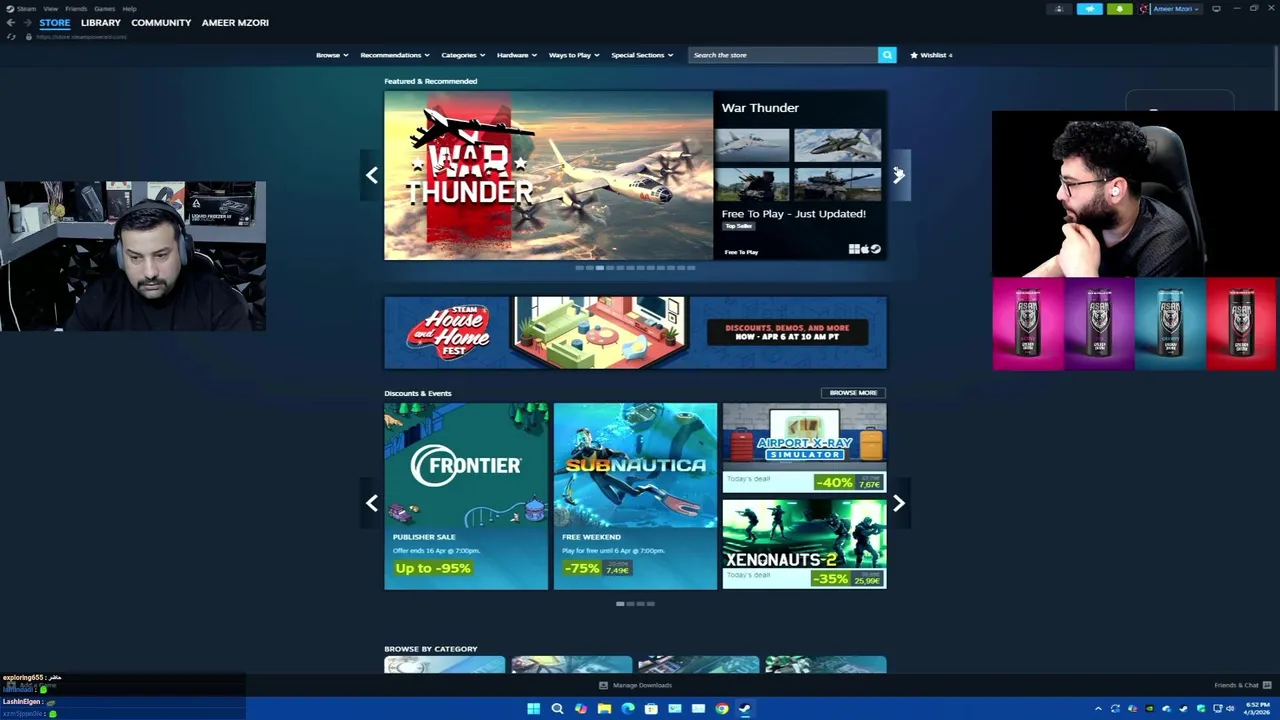
Task: Open the AMEER MZORI profile tab
Action: (235, 22)
